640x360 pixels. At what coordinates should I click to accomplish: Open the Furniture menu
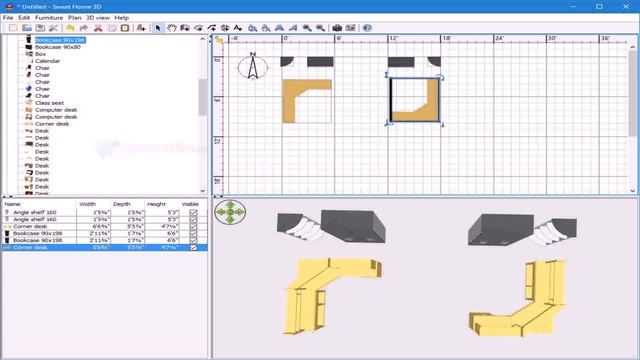click(x=49, y=18)
